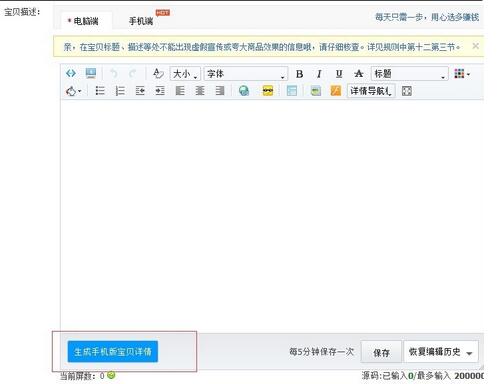Click inside the description editor area
Image resolution: width=499 pixels, height=384 pixels.
click(x=272, y=216)
